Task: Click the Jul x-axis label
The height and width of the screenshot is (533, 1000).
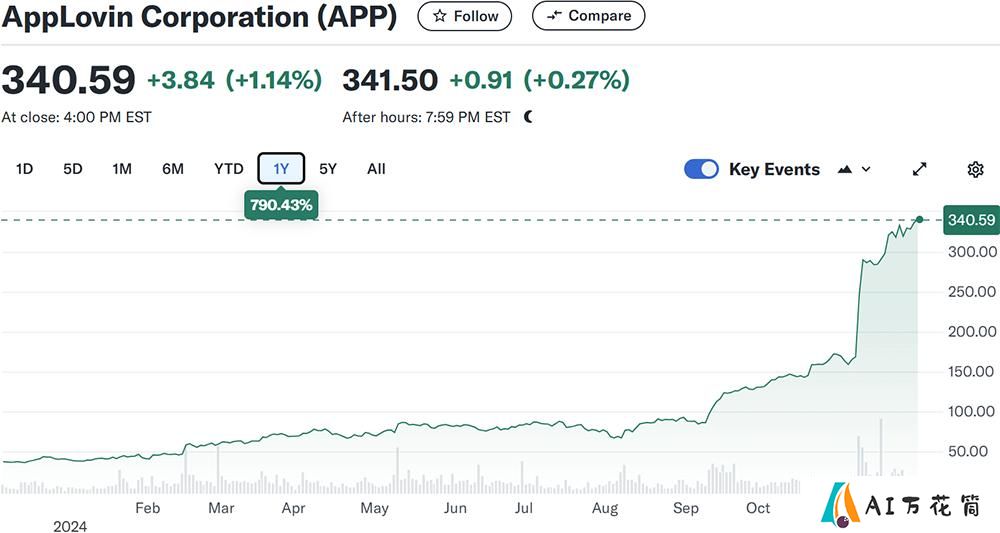Action: [x=524, y=508]
